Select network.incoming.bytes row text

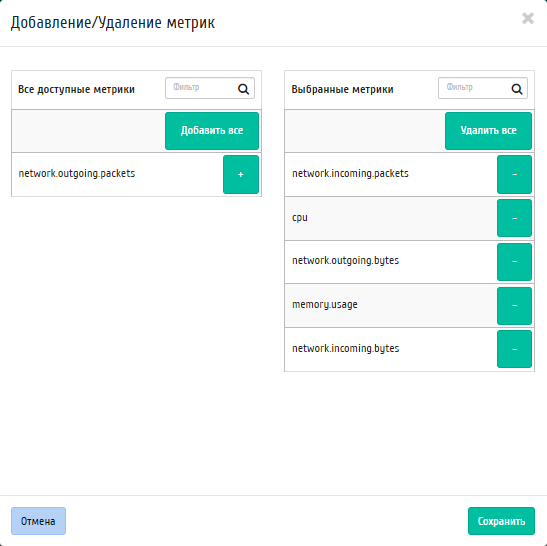[x=345, y=349]
